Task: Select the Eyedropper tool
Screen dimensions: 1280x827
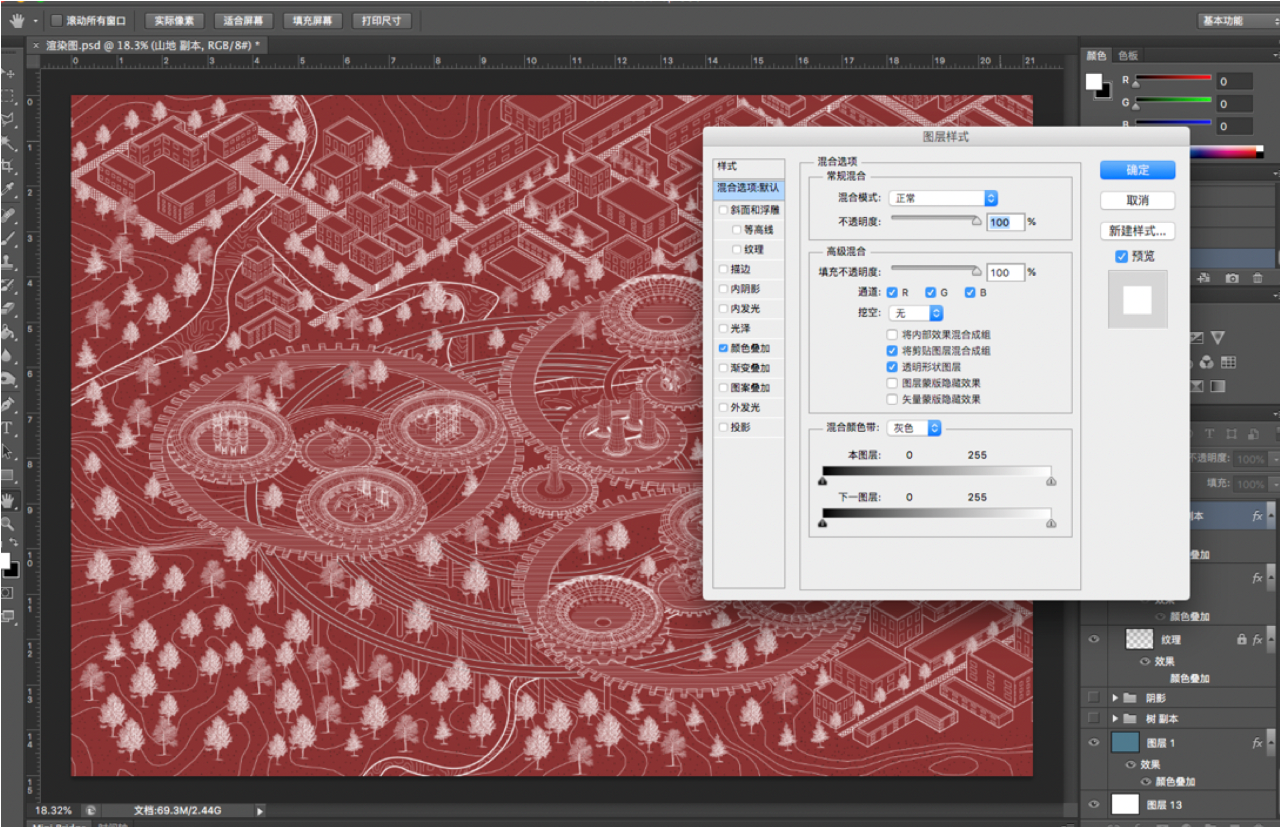Action: click(9, 189)
